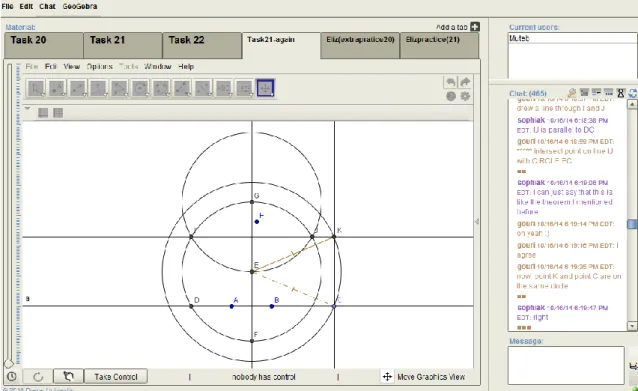Select the Slider tool (a=2 icon)
The image size is (638, 391).
tap(244, 88)
